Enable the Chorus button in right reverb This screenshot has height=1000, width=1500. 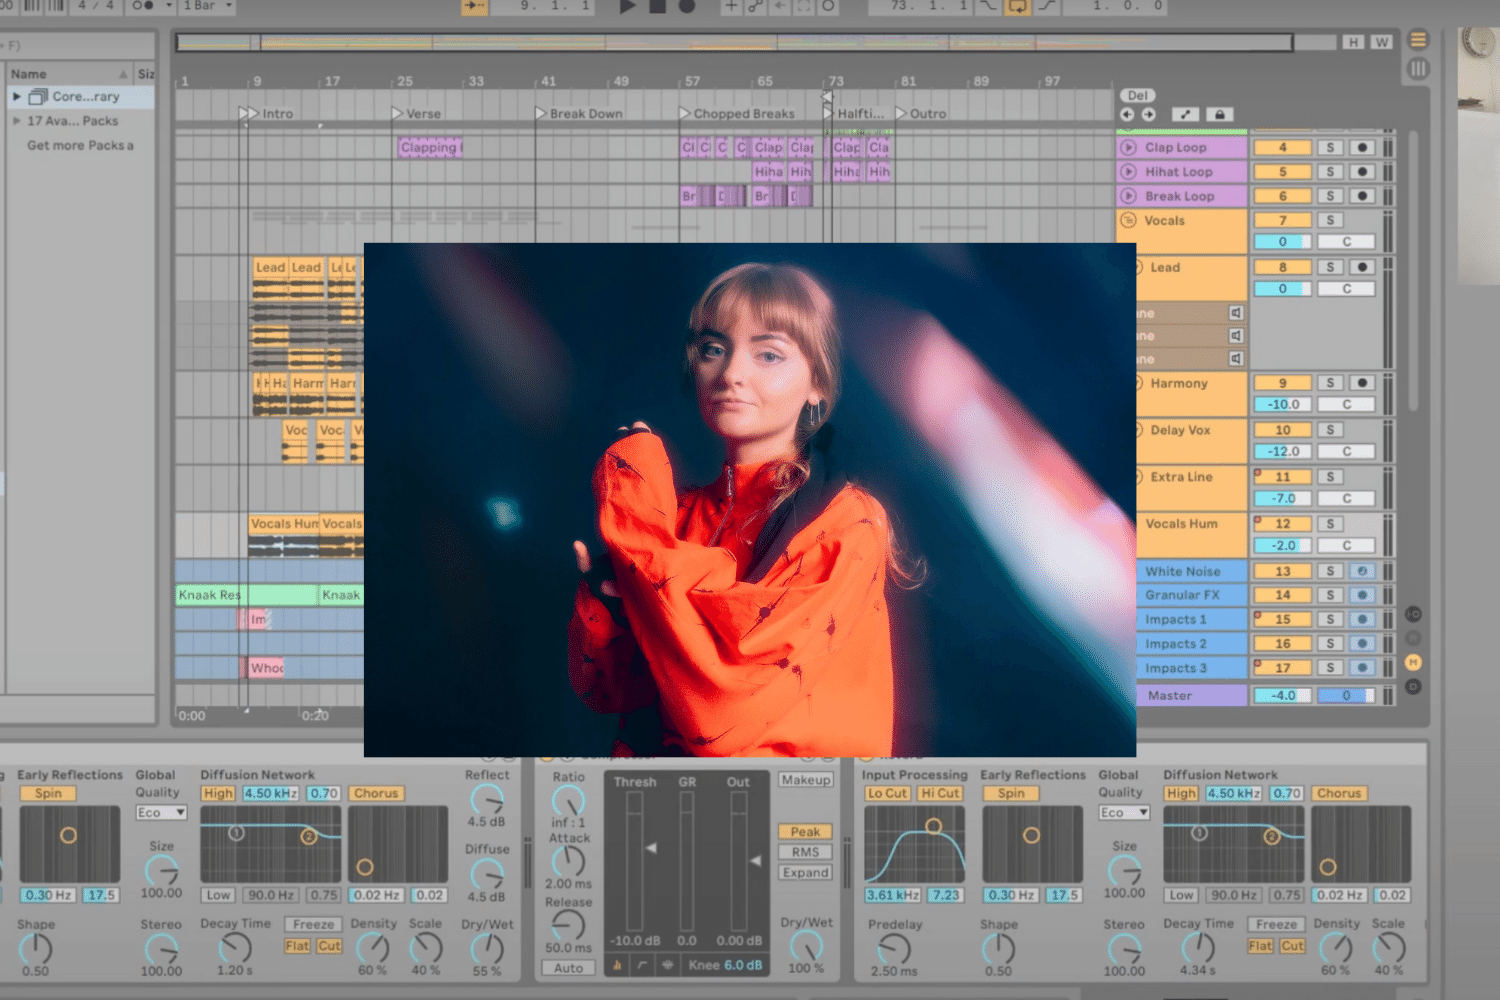point(1338,793)
